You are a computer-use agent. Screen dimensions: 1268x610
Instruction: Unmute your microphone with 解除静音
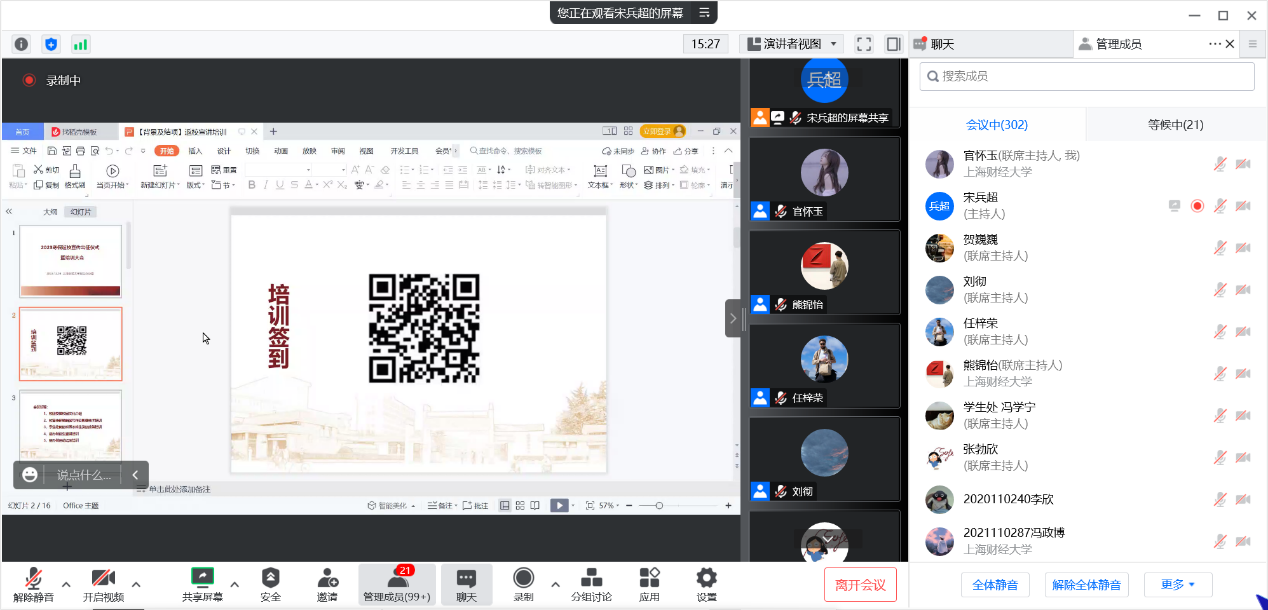(33, 584)
